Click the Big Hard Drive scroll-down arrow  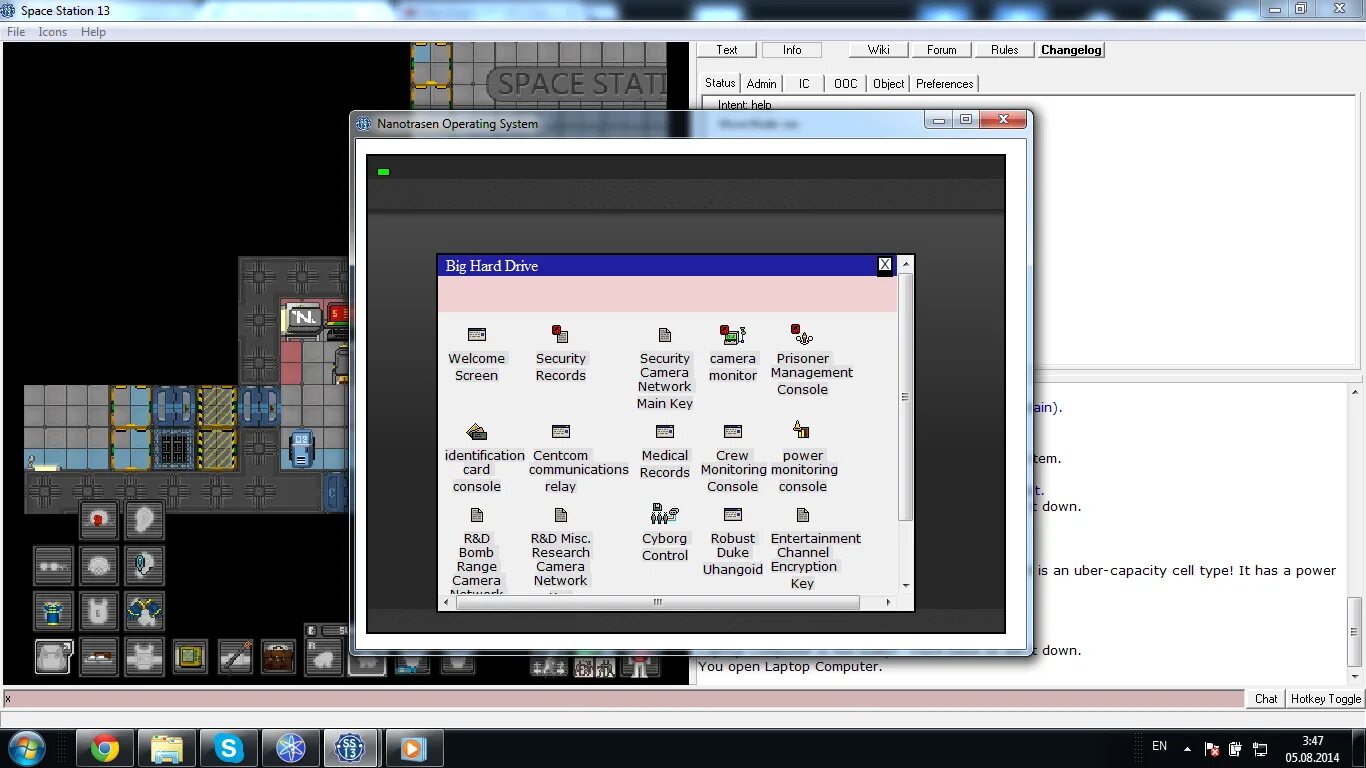pos(906,586)
